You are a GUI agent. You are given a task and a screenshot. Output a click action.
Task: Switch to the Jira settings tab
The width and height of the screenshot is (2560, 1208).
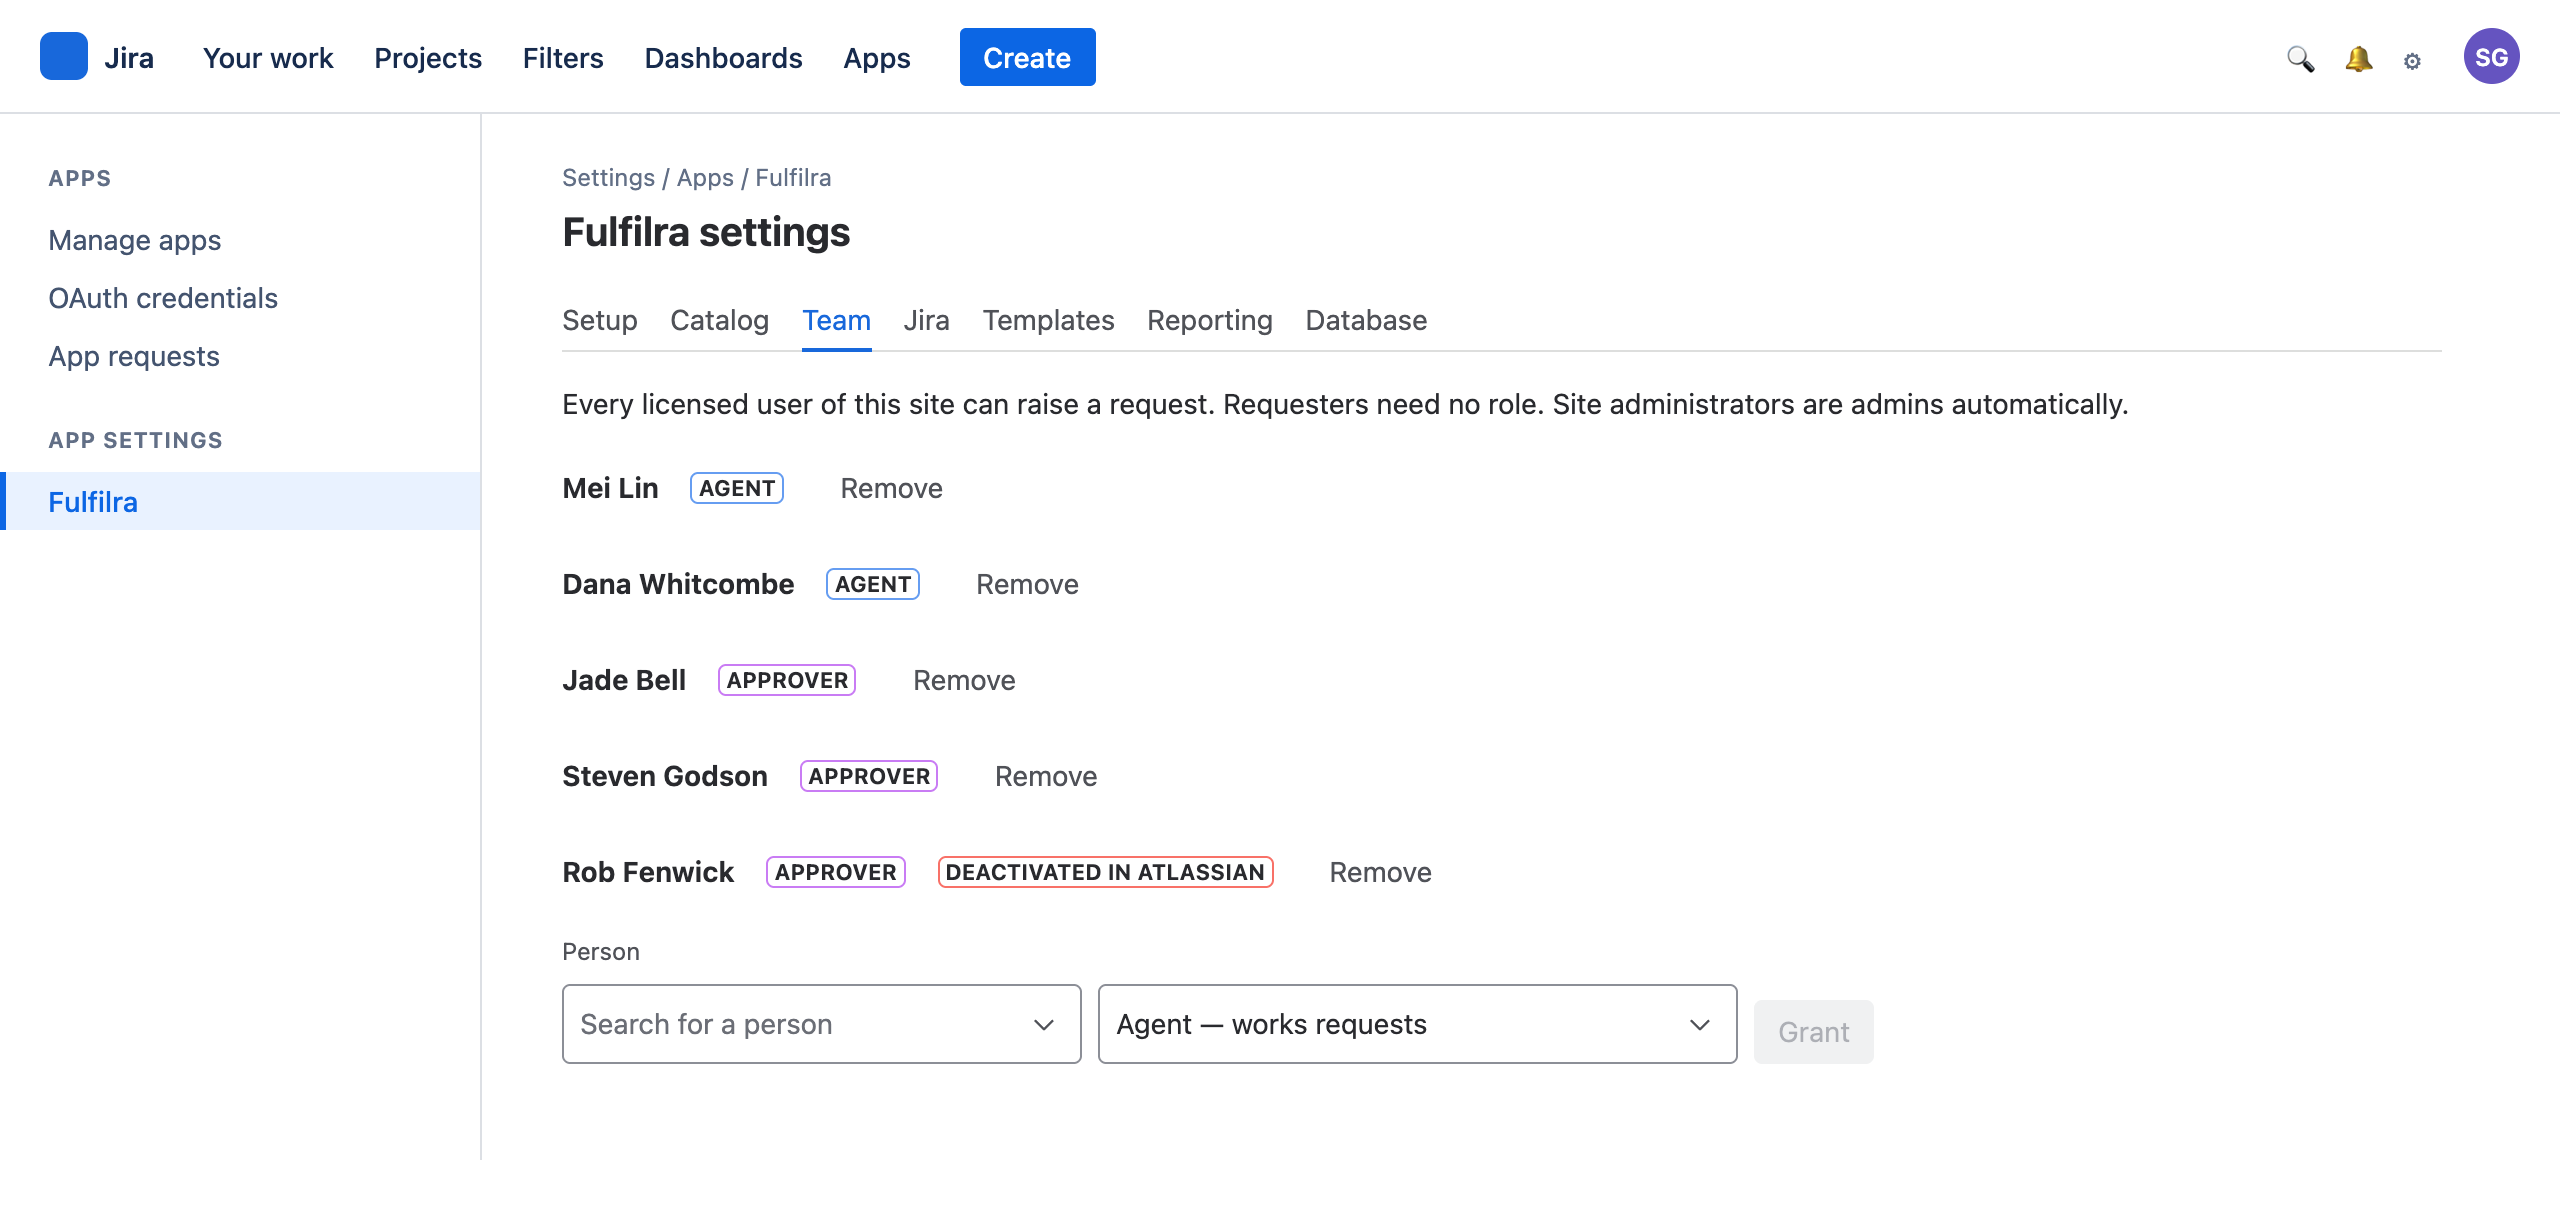pyautogui.click(x=926, y=320)
